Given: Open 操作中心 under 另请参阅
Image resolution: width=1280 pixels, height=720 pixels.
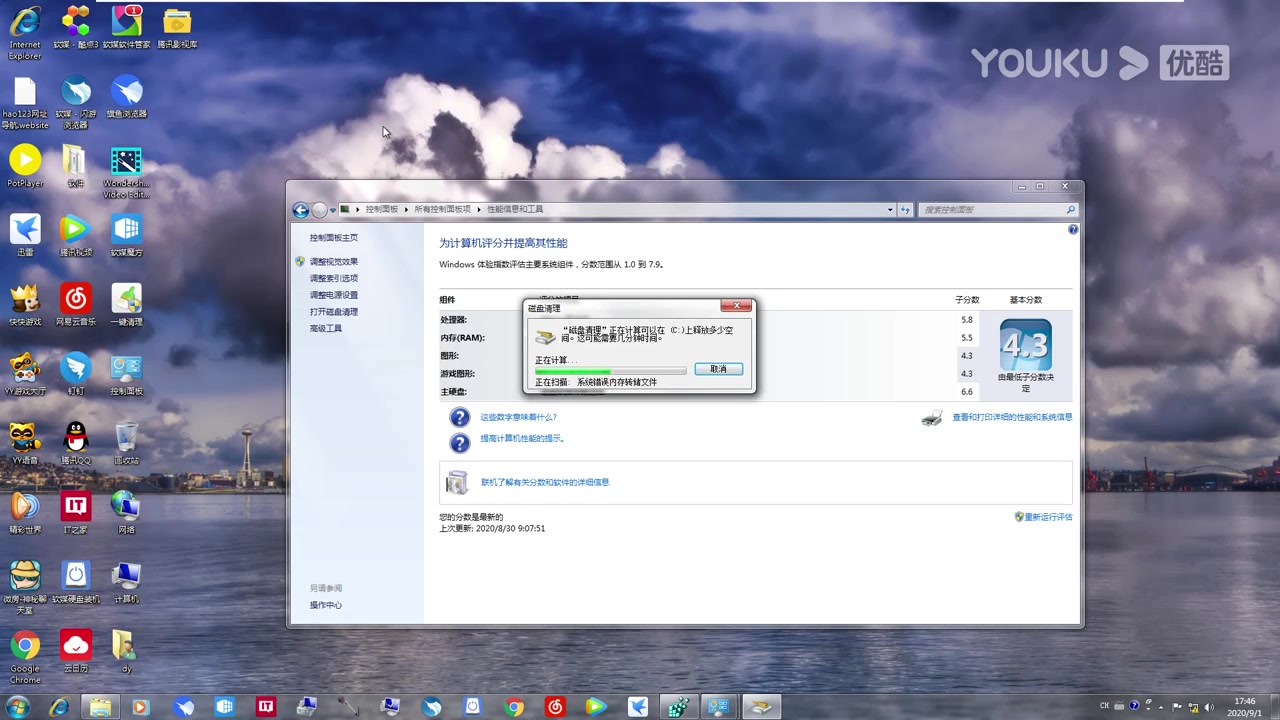Looking at the screenshot, I should [325, 605].
